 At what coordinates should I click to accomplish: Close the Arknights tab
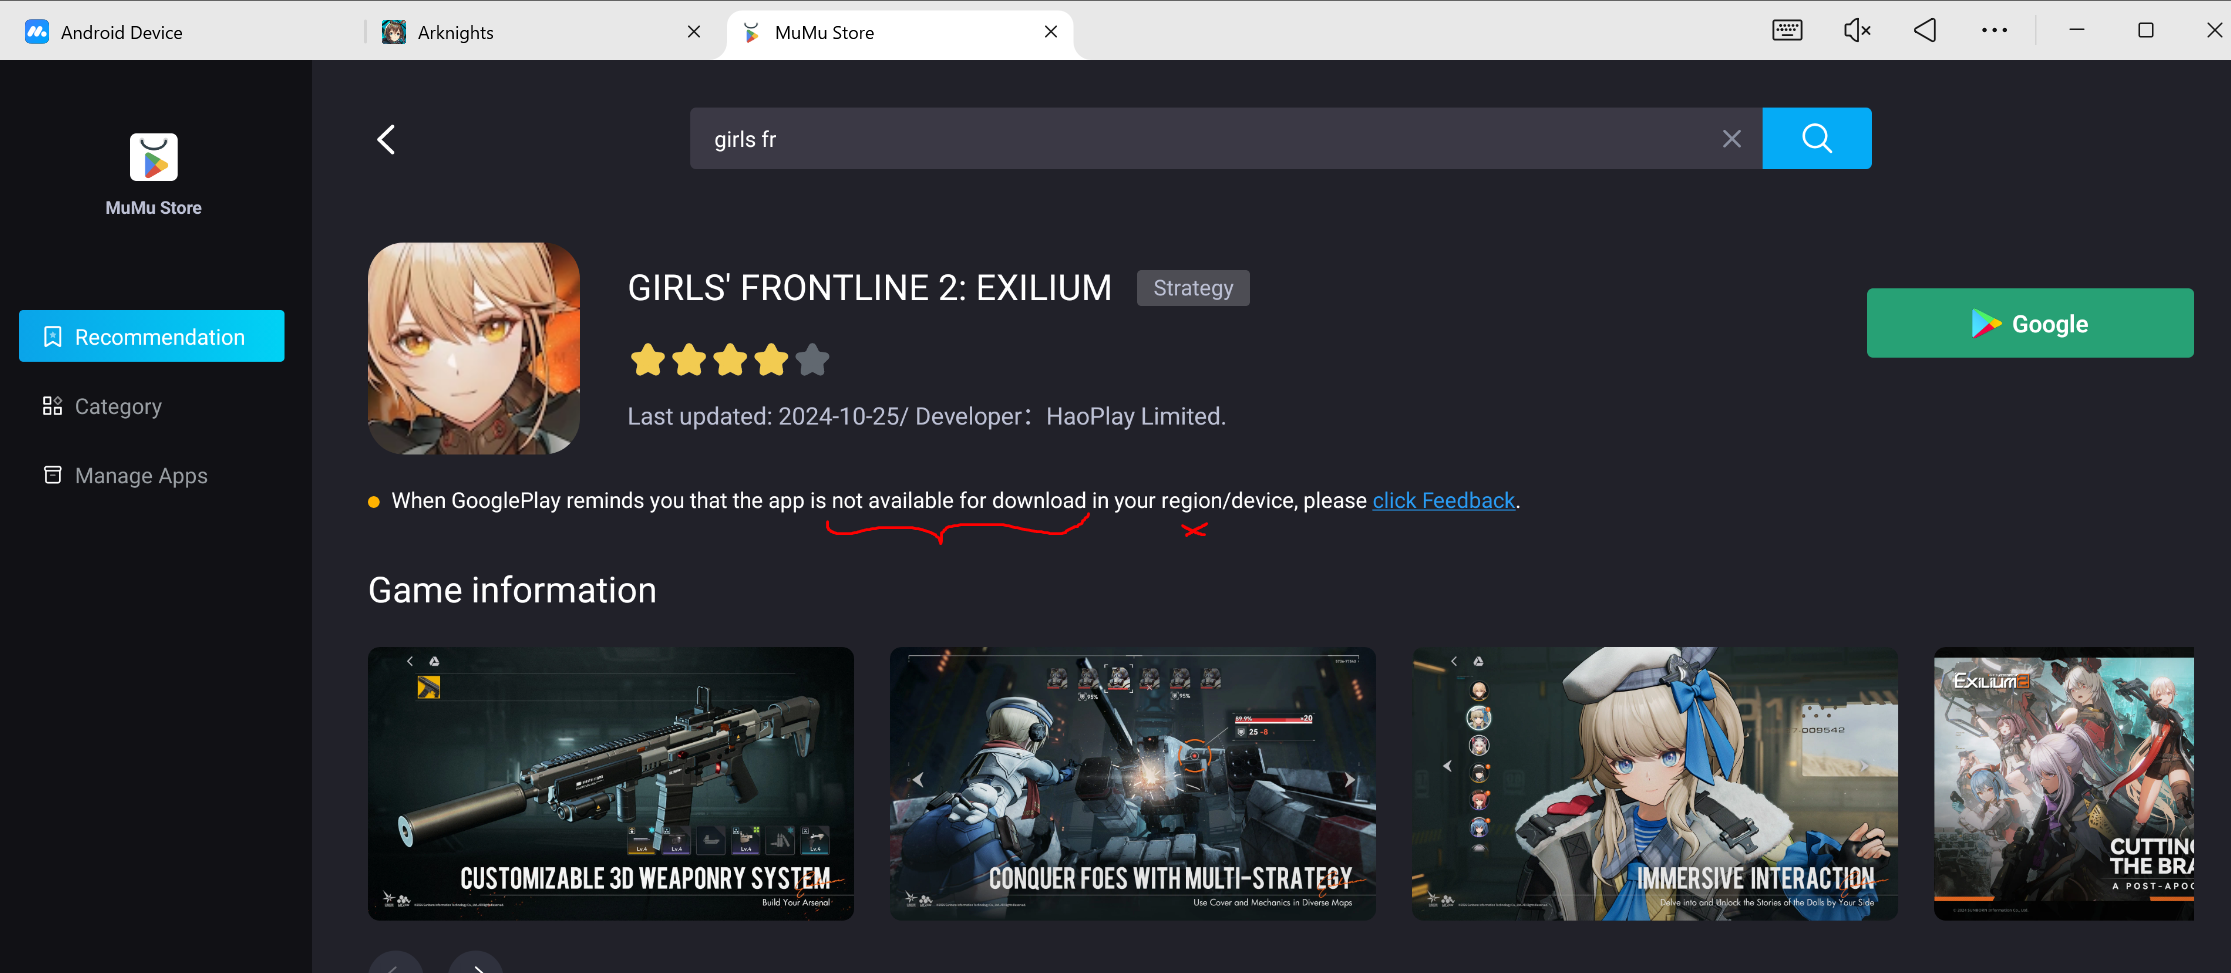point(694,32)
